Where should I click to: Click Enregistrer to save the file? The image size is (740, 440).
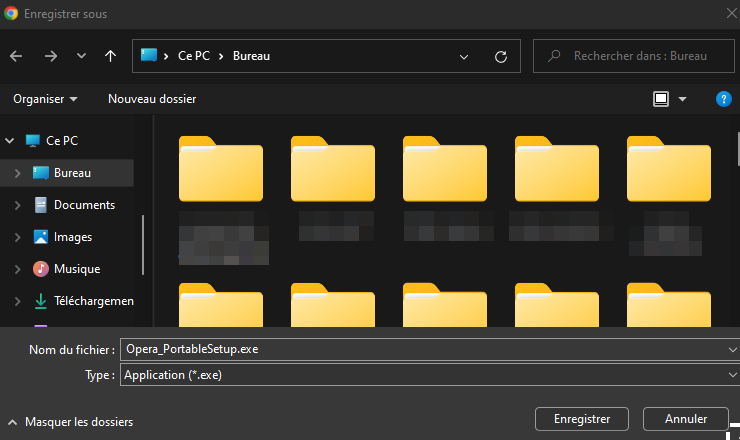tap(581, 419)
